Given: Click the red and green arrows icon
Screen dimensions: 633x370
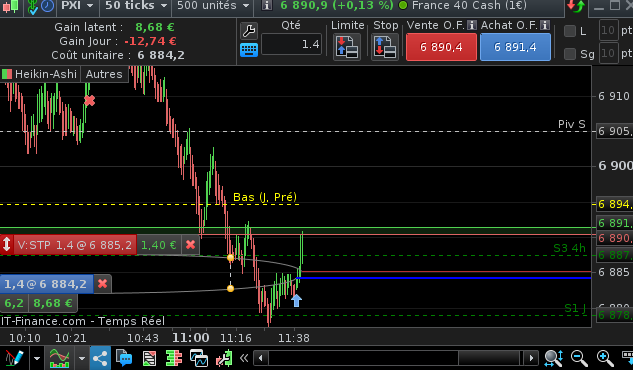Looking at the screenshot, I should 576,6.
